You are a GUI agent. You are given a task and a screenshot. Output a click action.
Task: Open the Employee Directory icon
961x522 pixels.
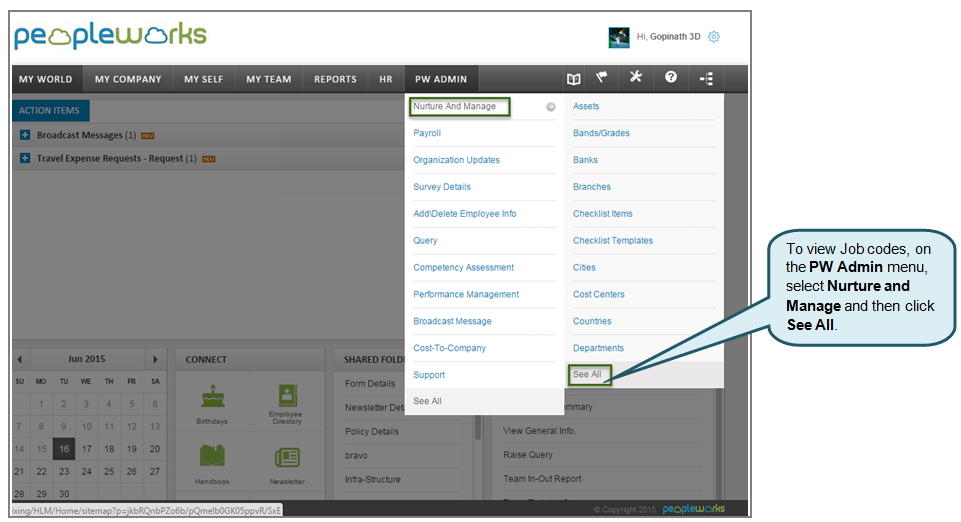(287, 396)
